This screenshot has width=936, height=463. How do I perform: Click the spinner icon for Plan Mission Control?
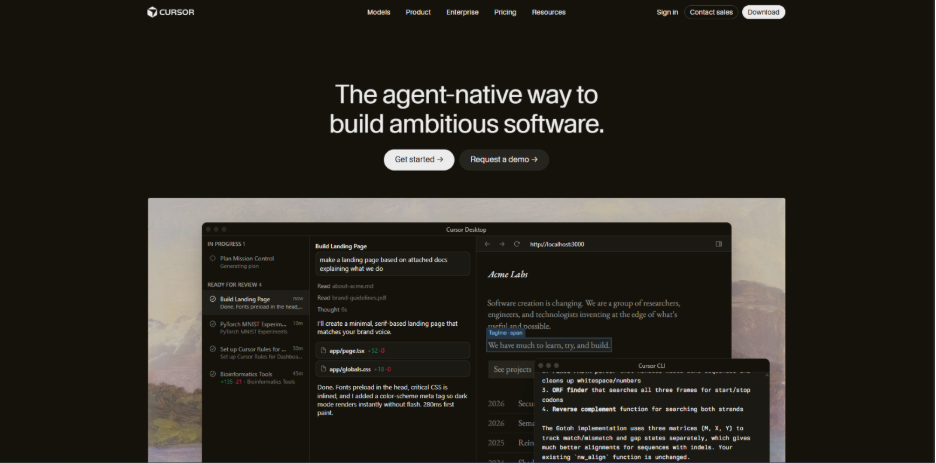tap(213, 258)
